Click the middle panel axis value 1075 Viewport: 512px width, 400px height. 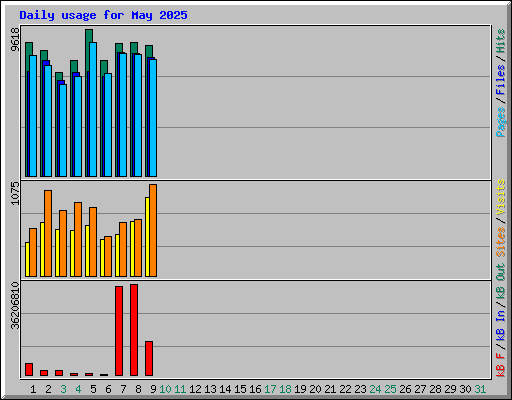click(15, 193)
